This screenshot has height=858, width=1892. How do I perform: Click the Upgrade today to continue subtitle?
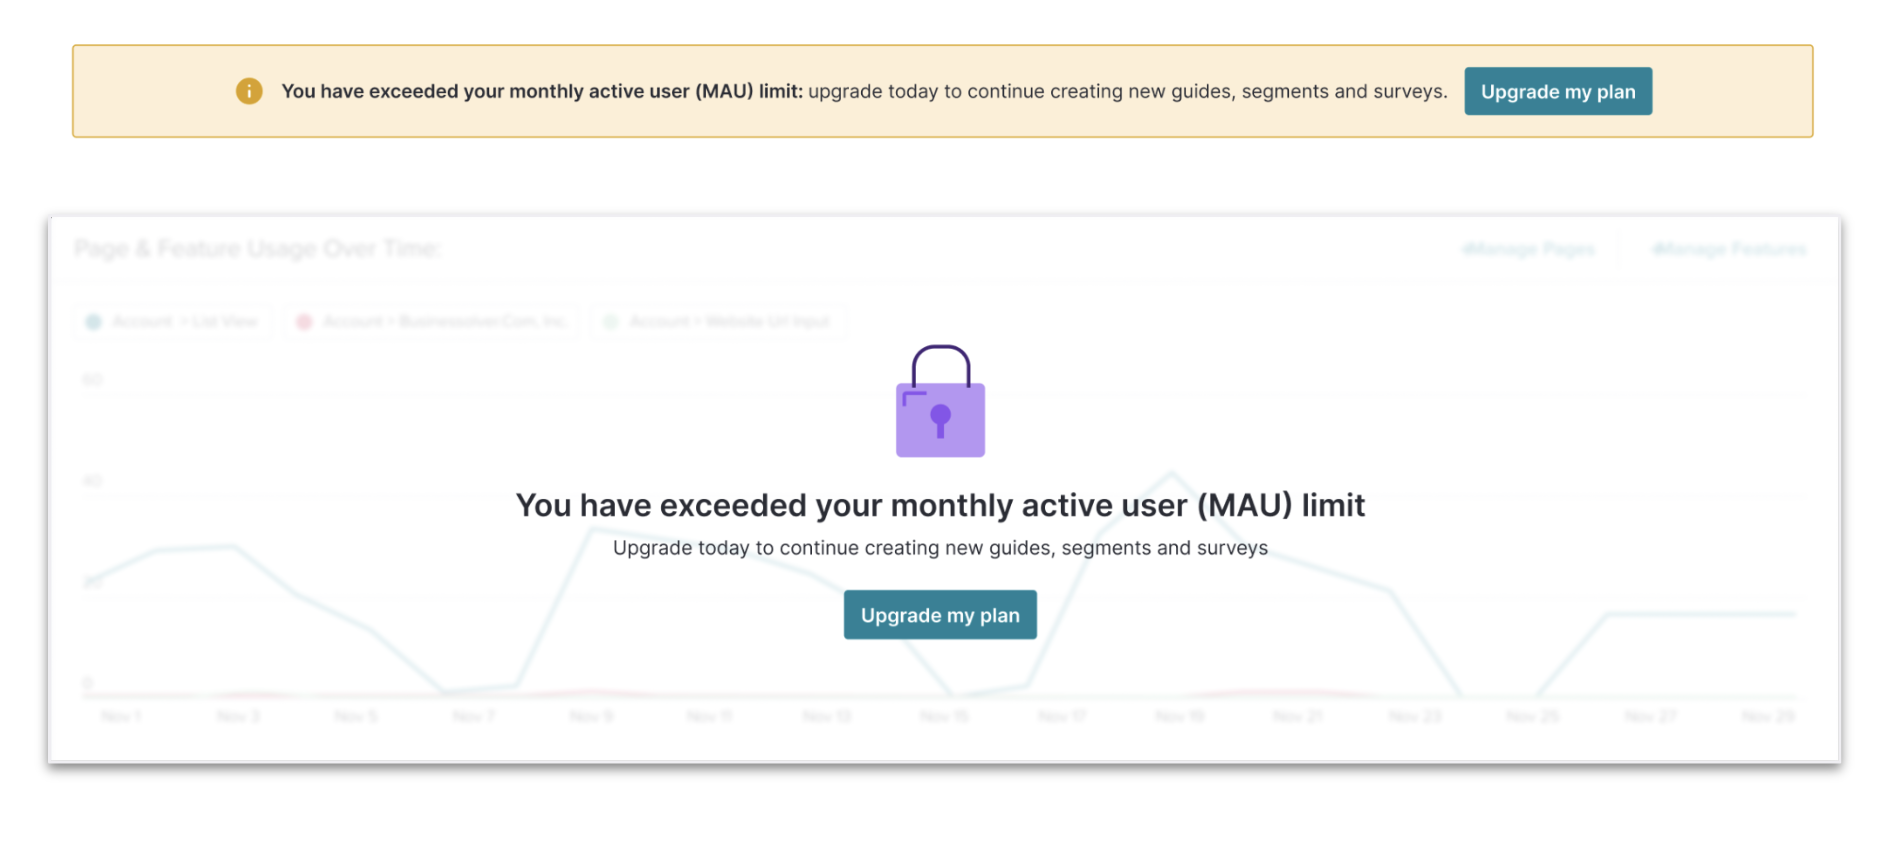click(940, 548)
